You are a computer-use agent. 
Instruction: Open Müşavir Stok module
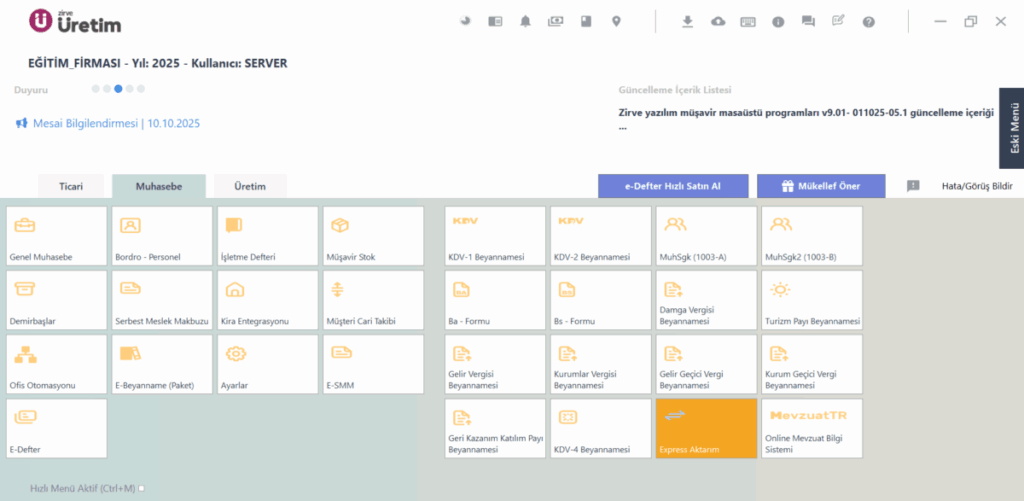[x=374, y=236]
